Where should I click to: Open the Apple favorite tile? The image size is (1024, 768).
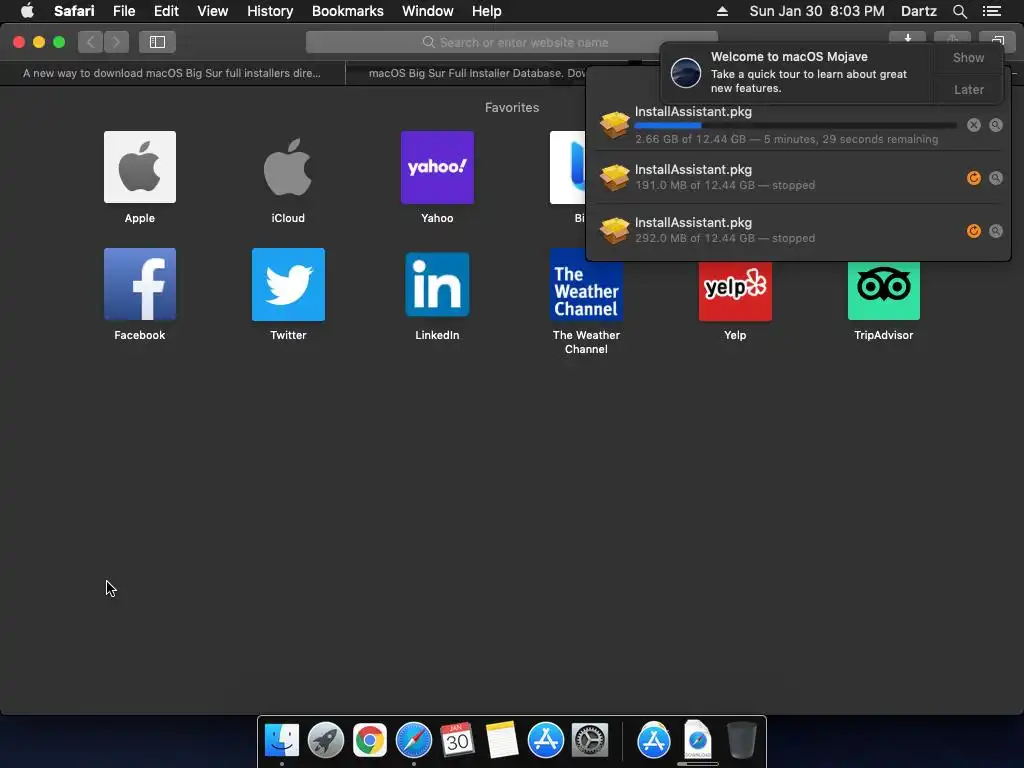[x=140, y=167]
